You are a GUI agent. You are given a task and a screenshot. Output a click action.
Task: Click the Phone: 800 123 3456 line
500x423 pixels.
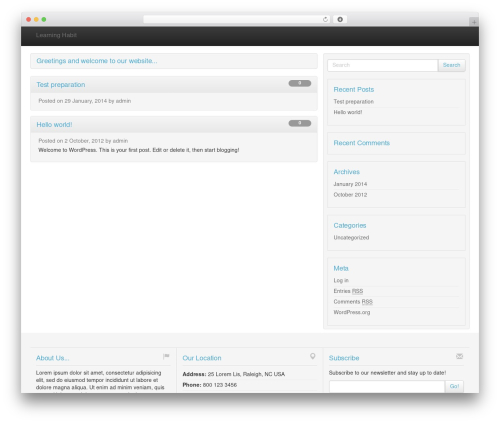tap(210, 385)
